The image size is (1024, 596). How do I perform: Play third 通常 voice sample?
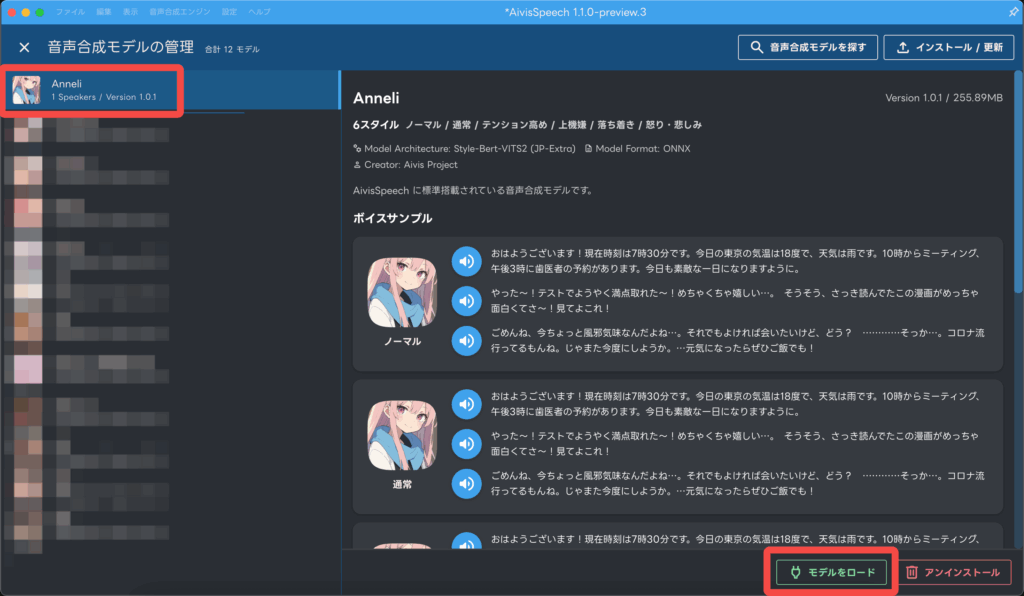(x=466, y=484)
